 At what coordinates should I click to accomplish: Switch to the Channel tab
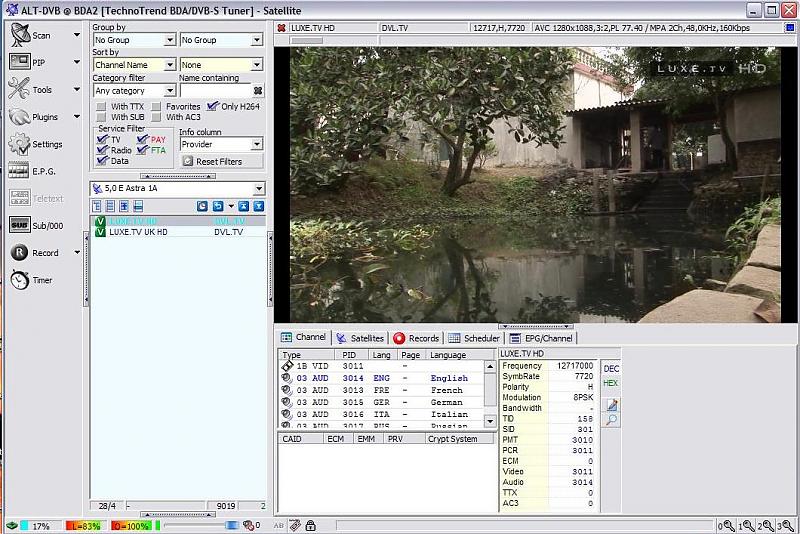click(x=304, y=337)
